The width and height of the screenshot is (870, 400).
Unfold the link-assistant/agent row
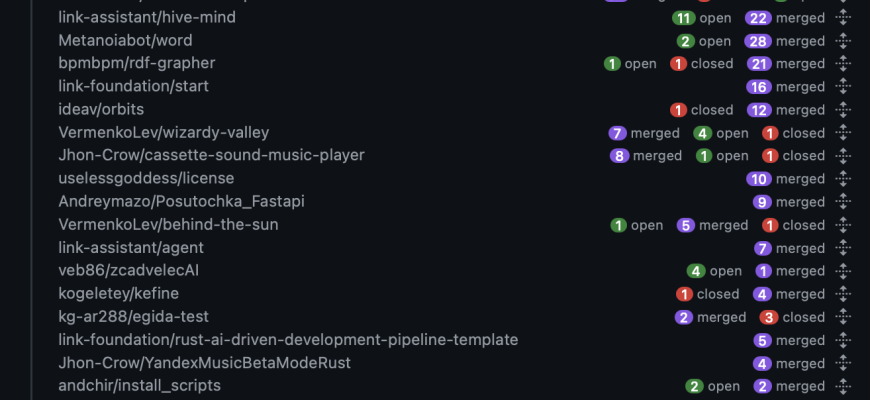[842, 248]
